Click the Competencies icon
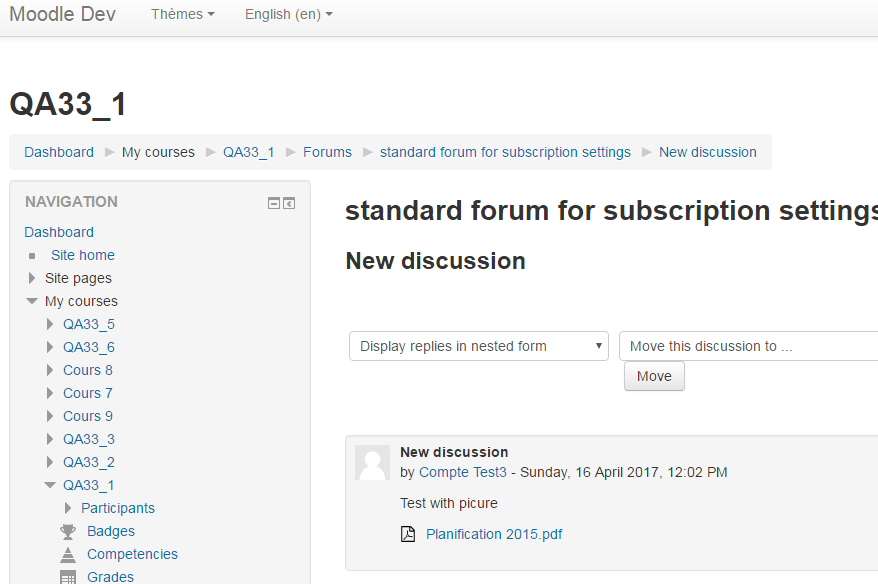This screenshot has height=584, width=878. (x=68, y=554)
